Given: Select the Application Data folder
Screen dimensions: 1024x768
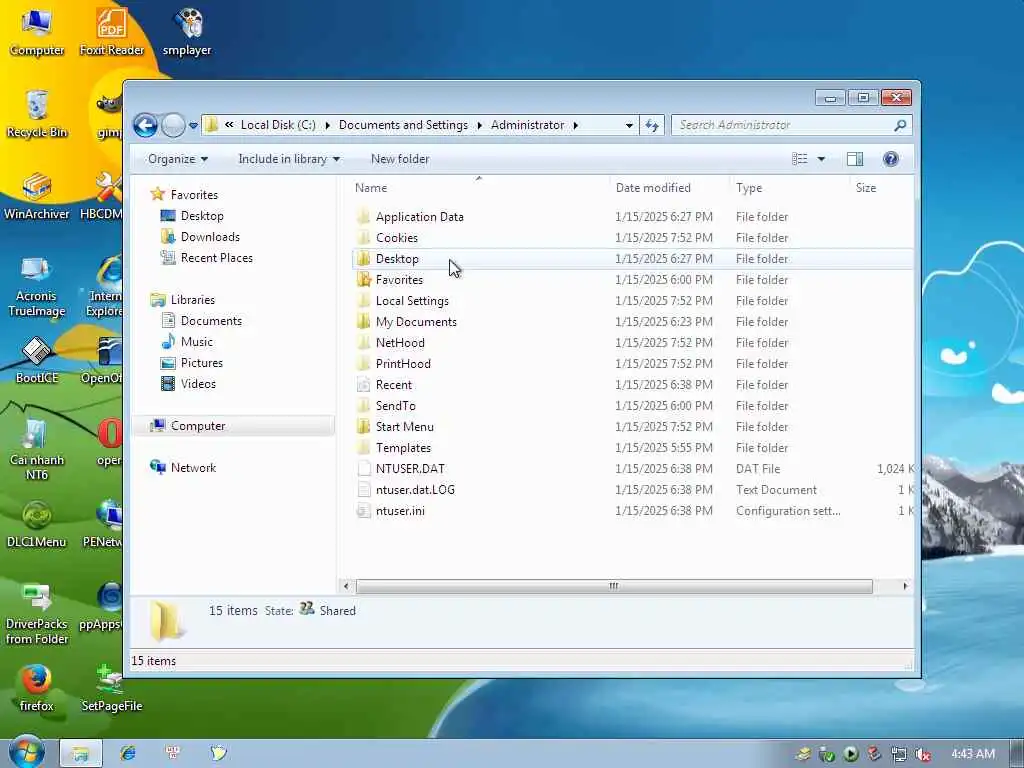Looking at the screenshot, I should pyautogui.click(x=419, y=217).
